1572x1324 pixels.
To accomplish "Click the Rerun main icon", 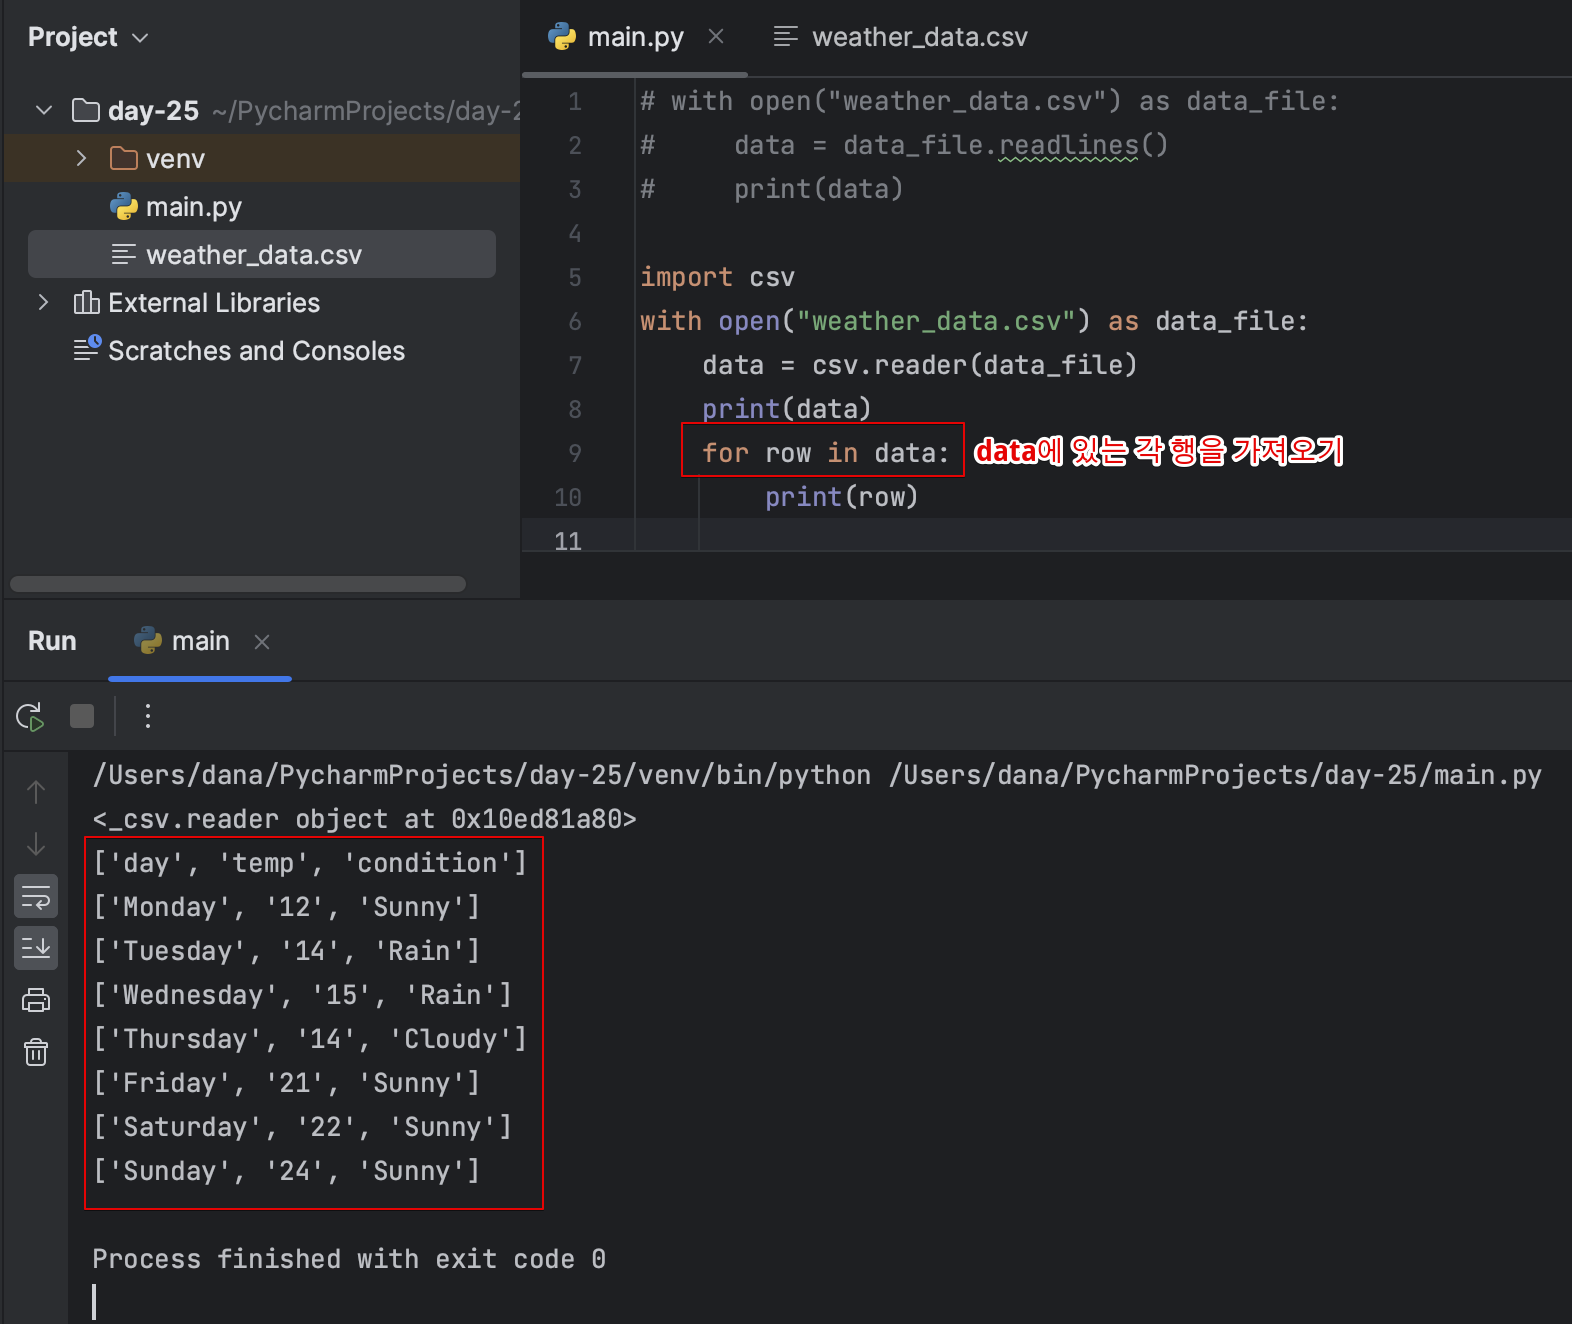I will tap(30, 716).
